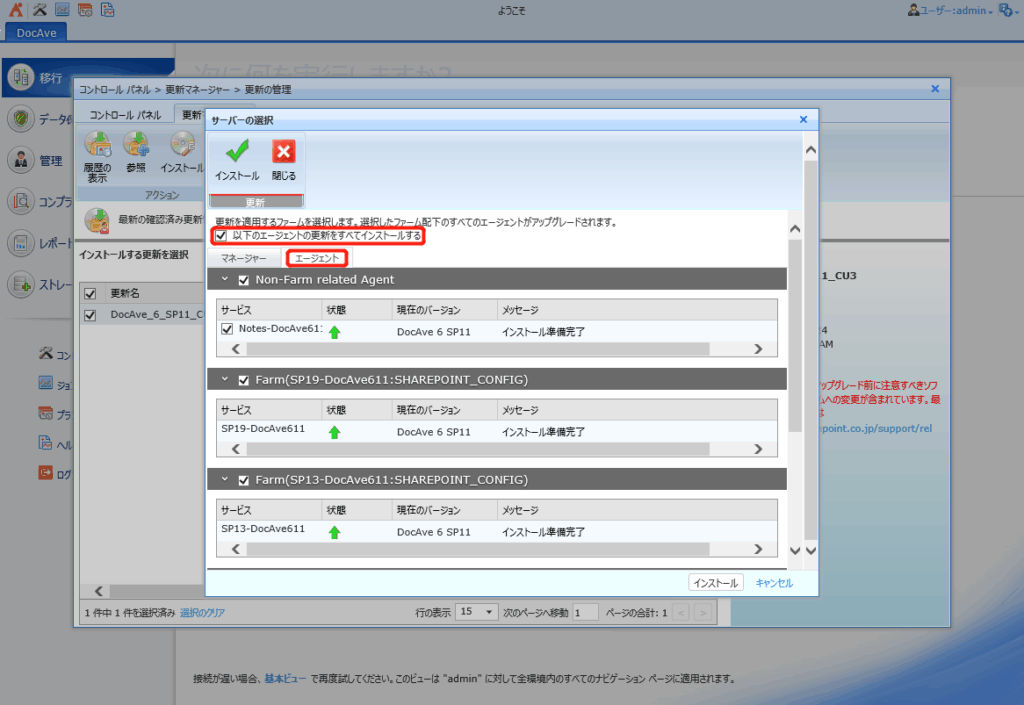Click the 次のページへ移動 page number field
This screenshot has height=705, width=1024.
tap(585, 612)
